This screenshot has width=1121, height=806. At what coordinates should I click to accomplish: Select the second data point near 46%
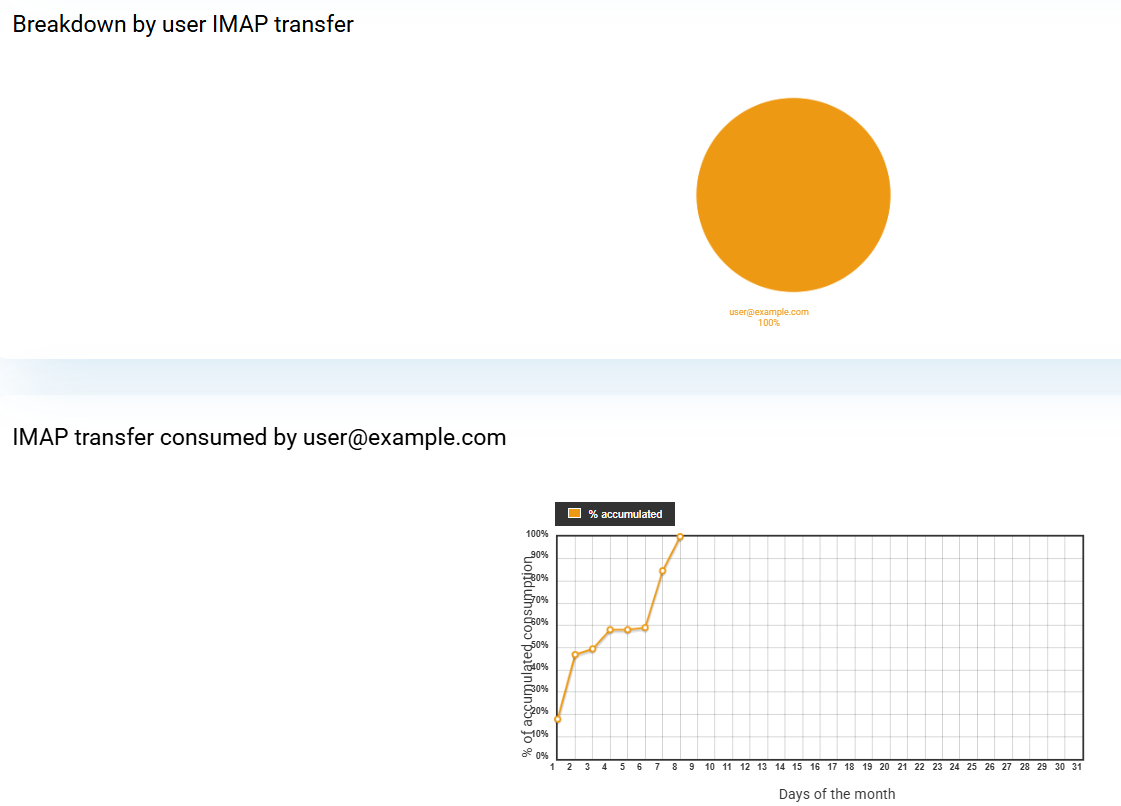[575, 655]
